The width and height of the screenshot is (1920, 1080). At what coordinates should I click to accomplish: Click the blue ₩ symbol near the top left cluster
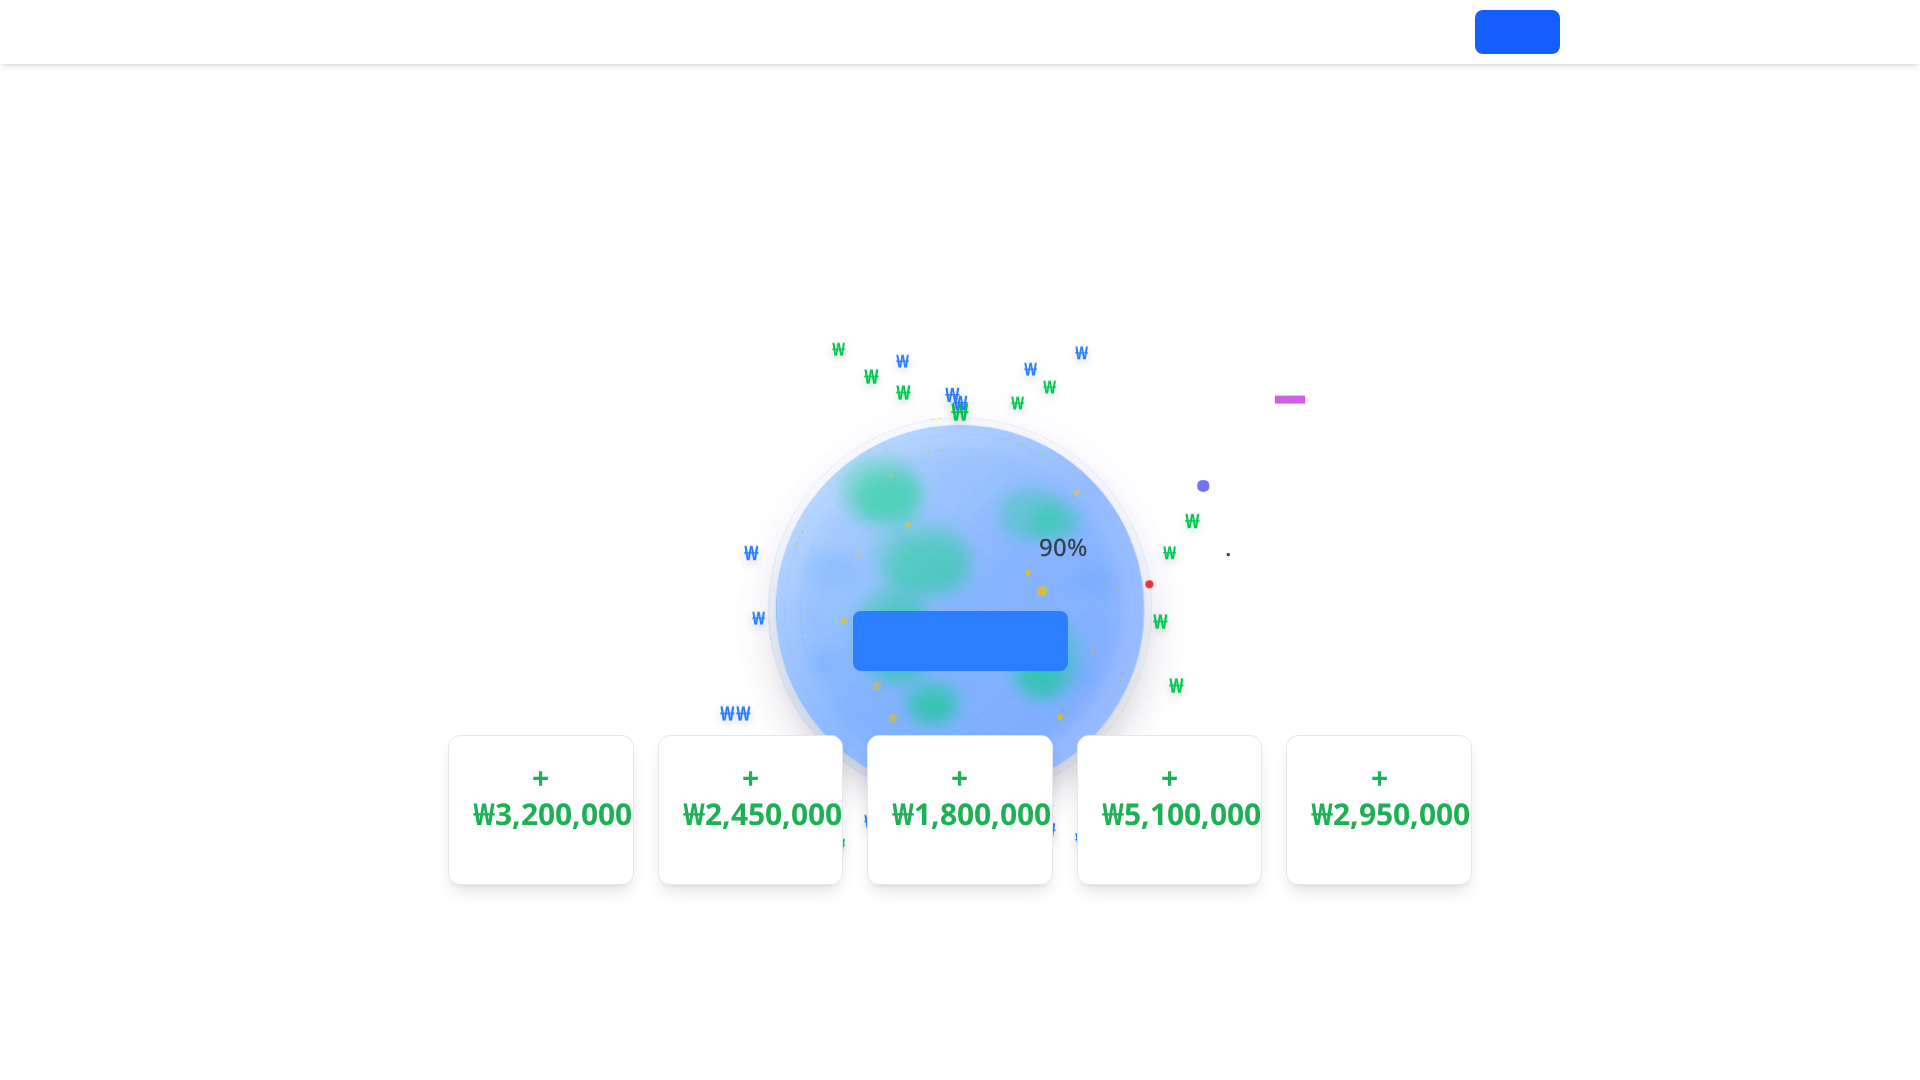[x=902, y=360]
